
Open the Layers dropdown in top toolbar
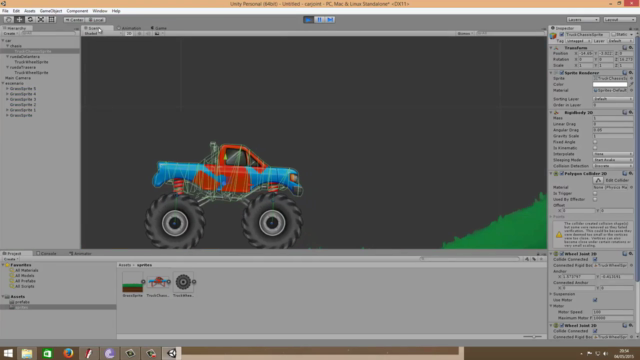point(583,20)
